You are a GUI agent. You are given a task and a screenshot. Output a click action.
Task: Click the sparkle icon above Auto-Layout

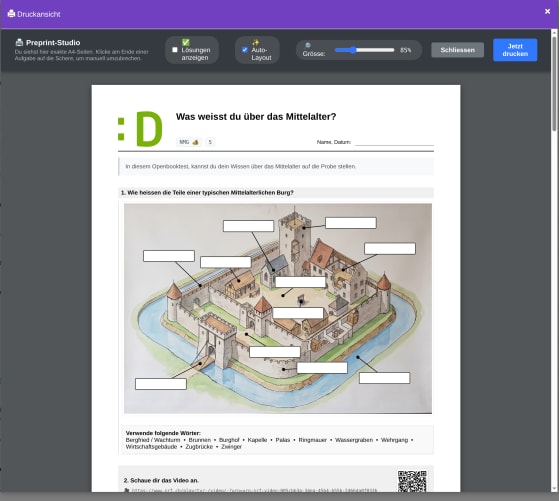pyautogui.click(x=256, y=42)
